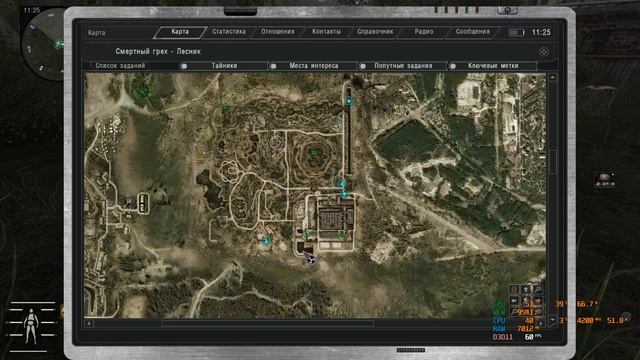
Task: Click the center-on-quest-target crosshair icon
Action: [x=544, y=52]
